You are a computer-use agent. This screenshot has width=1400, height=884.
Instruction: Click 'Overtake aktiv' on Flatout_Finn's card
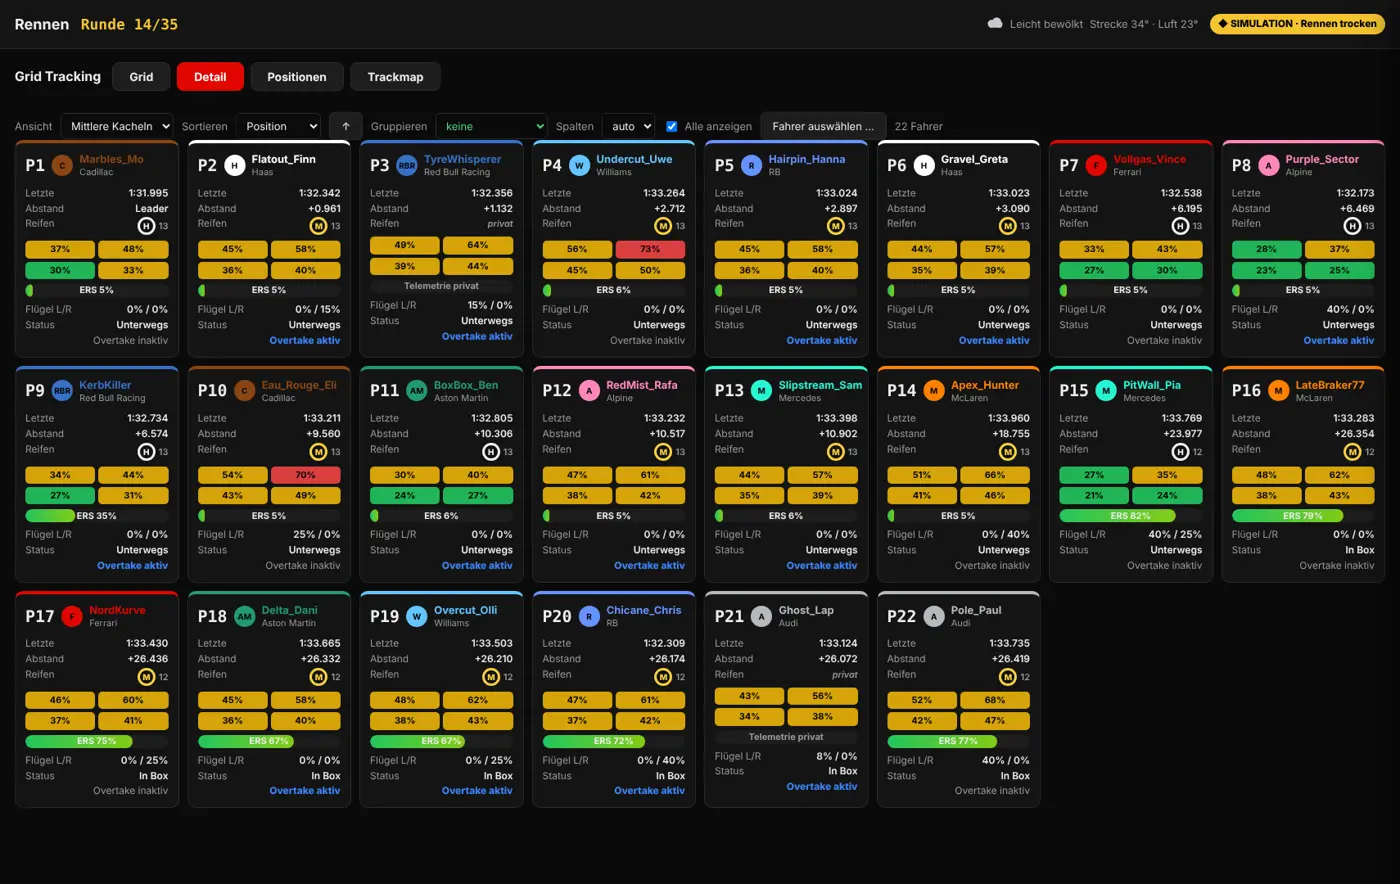click(x=305, y=340)
